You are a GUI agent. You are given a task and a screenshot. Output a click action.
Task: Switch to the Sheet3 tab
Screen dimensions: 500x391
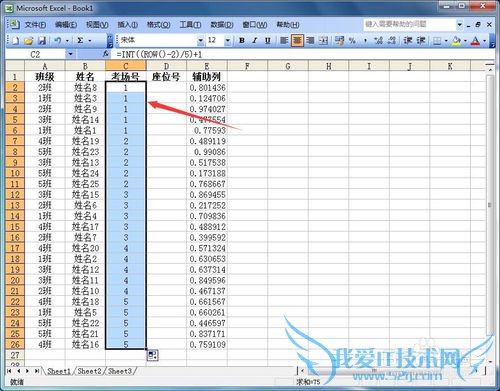click(x=120, y=371)
